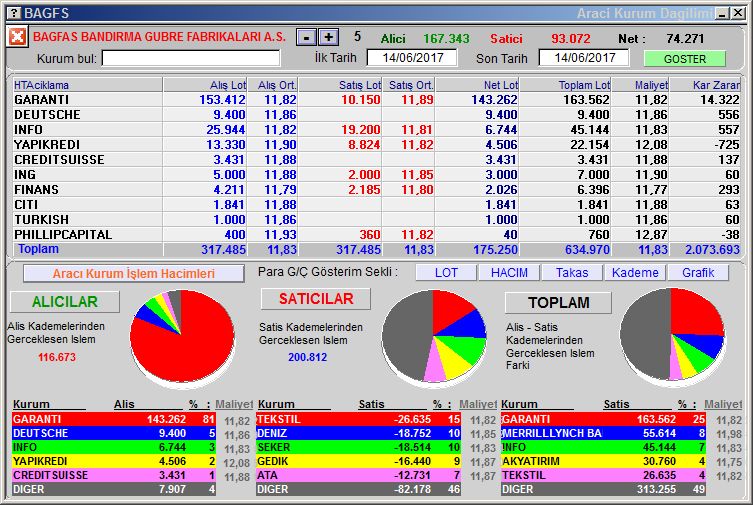Click the ALICILAR button

(x=65, y=302)
